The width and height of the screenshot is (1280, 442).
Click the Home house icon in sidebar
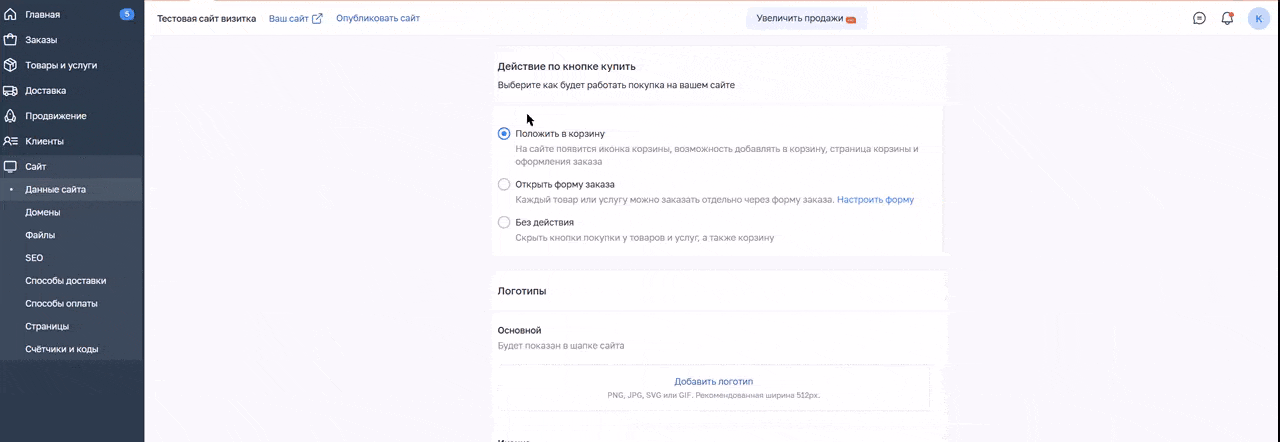(11, 15)
